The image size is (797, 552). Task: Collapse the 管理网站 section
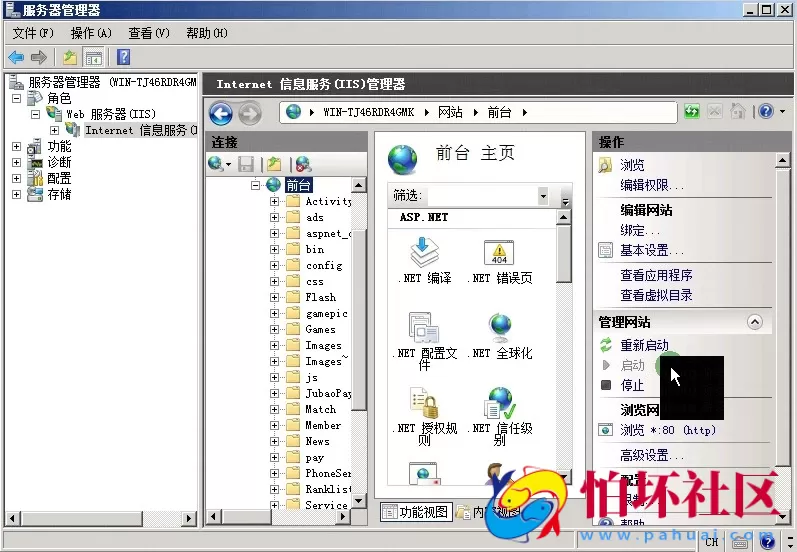coord(755,322)
